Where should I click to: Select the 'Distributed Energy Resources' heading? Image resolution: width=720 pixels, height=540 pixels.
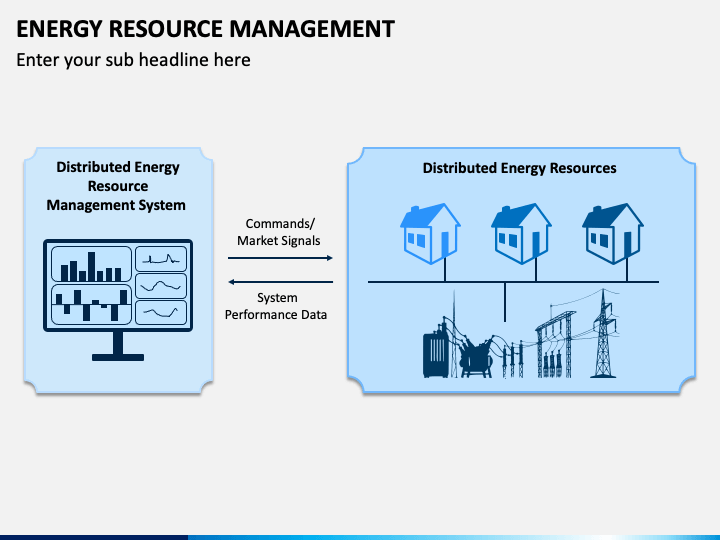[x=519, y=168]
